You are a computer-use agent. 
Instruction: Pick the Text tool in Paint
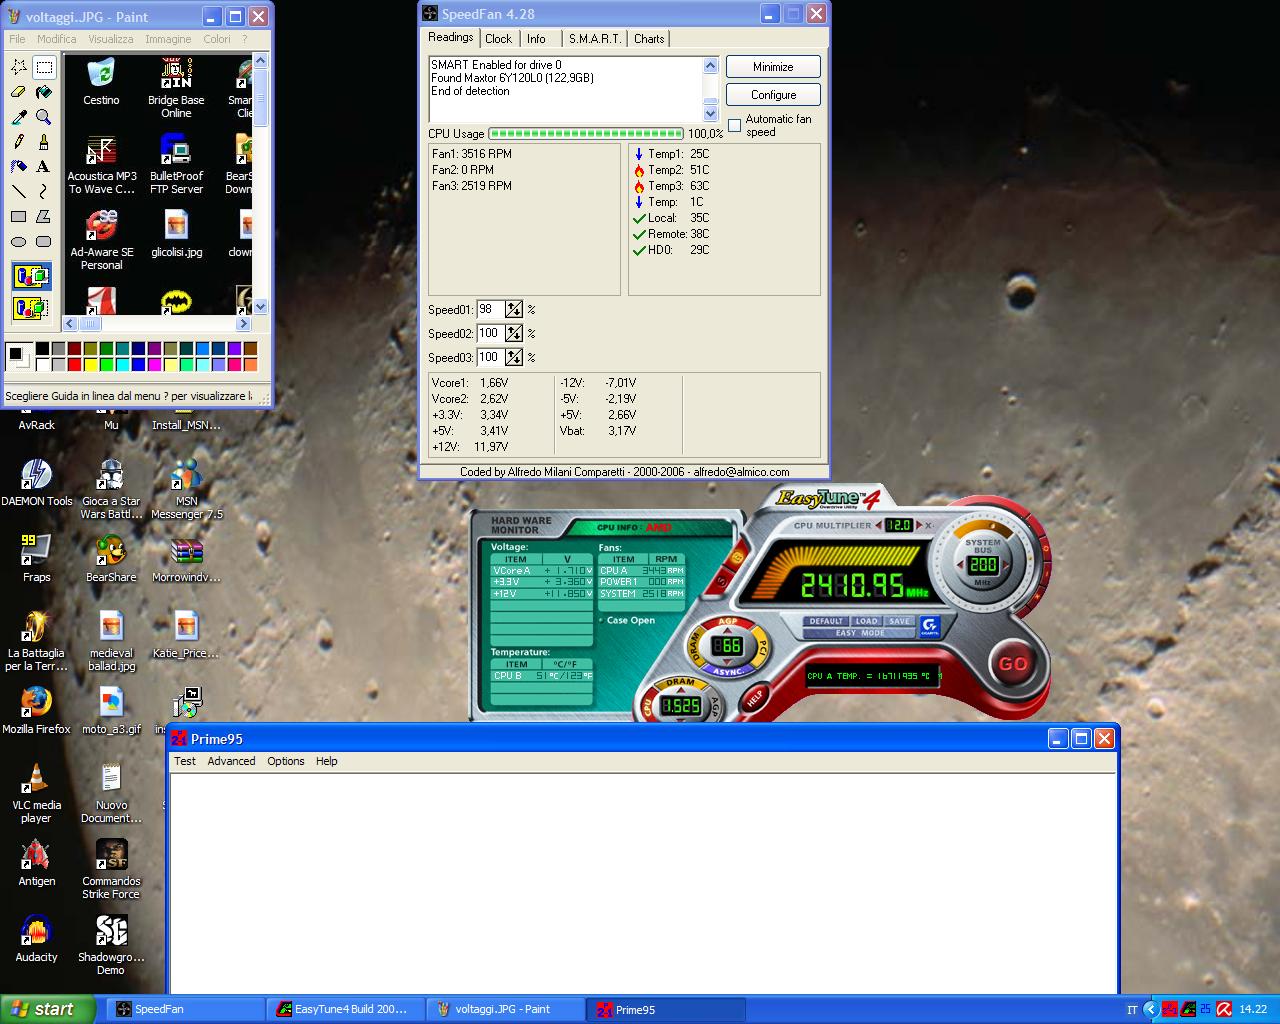[x=44, y=166]
